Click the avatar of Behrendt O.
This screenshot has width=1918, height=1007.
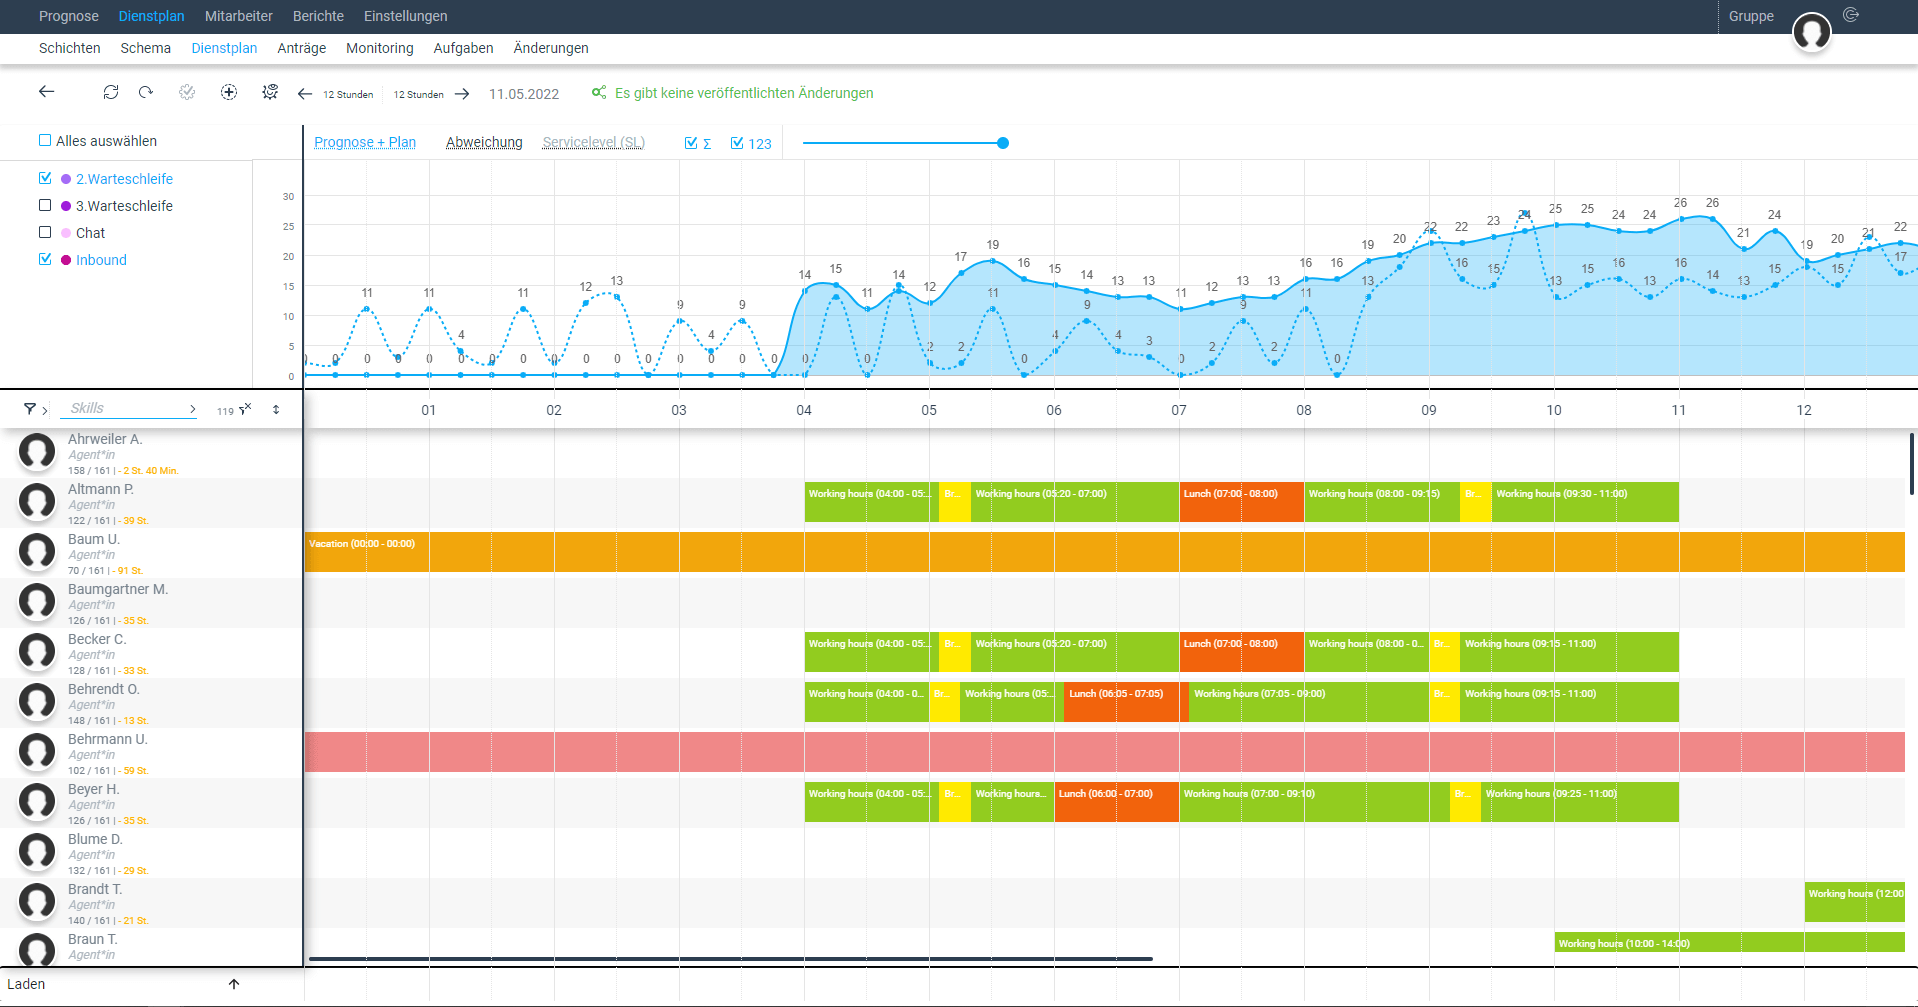37,702
